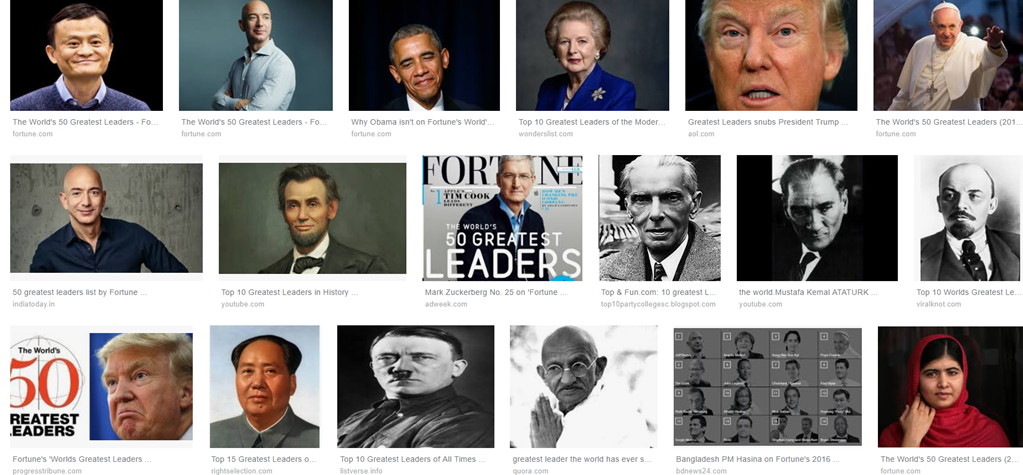Image resolution: width=1023 pixels, height=475 pixels.
Task: Open the painted portrait with a bow tie thumbnail
Action: coord(313,218)
